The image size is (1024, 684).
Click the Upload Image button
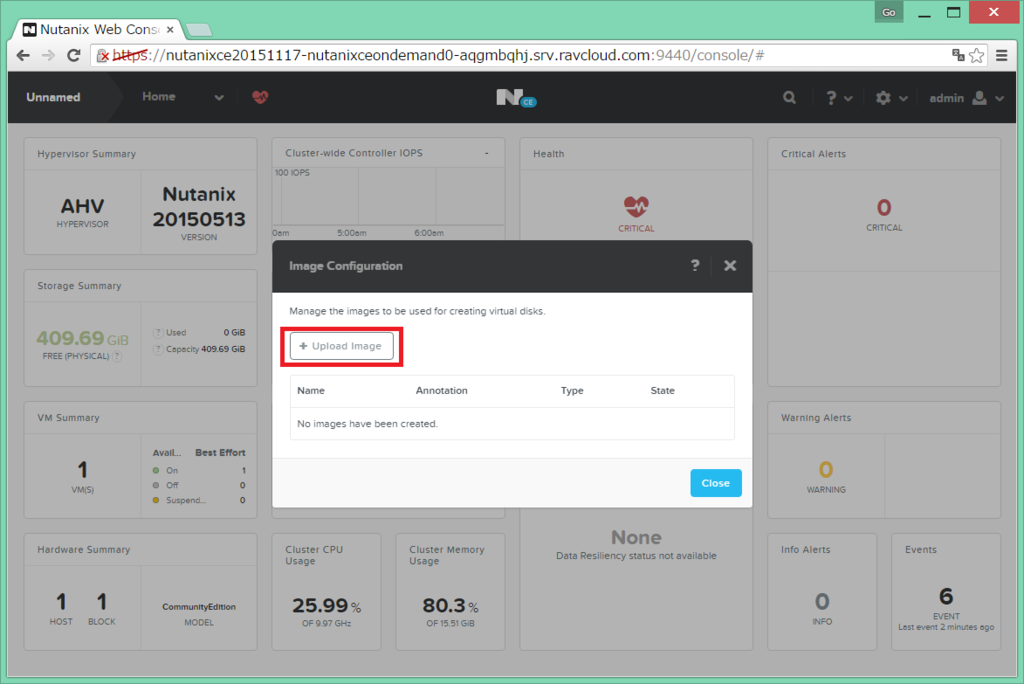click(342, 346)
